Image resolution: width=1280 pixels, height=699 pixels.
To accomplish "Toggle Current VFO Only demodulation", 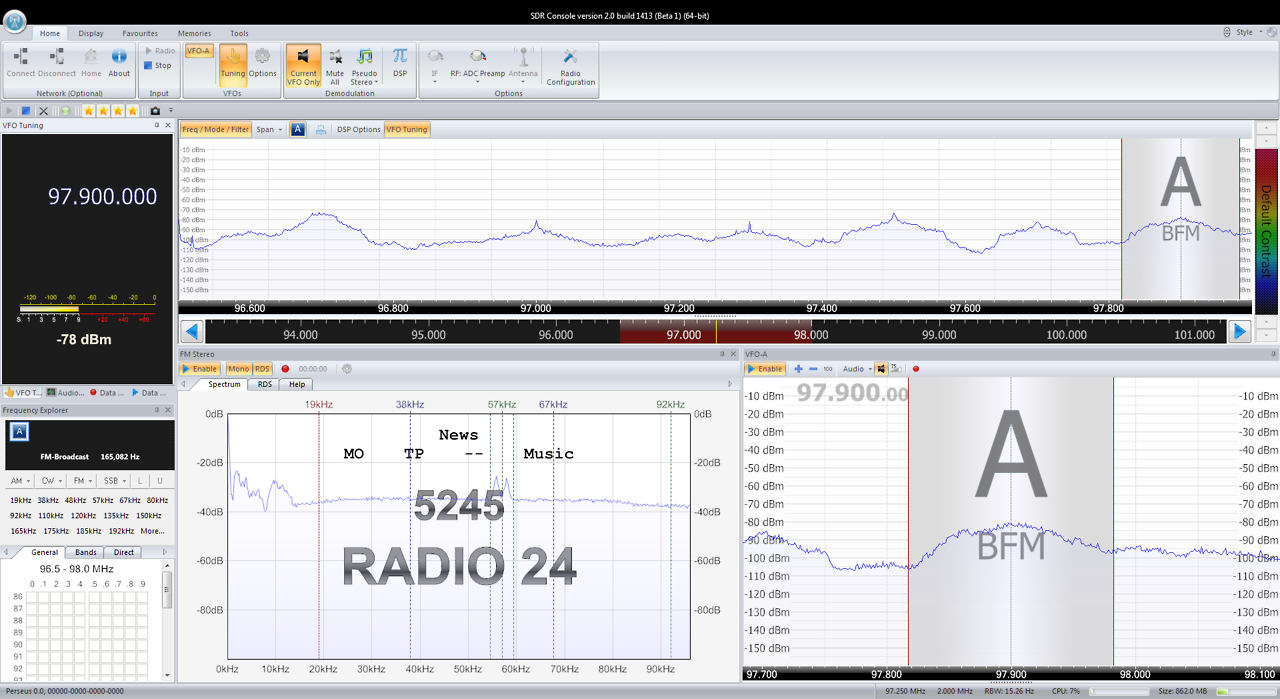I will pos(303,66).
